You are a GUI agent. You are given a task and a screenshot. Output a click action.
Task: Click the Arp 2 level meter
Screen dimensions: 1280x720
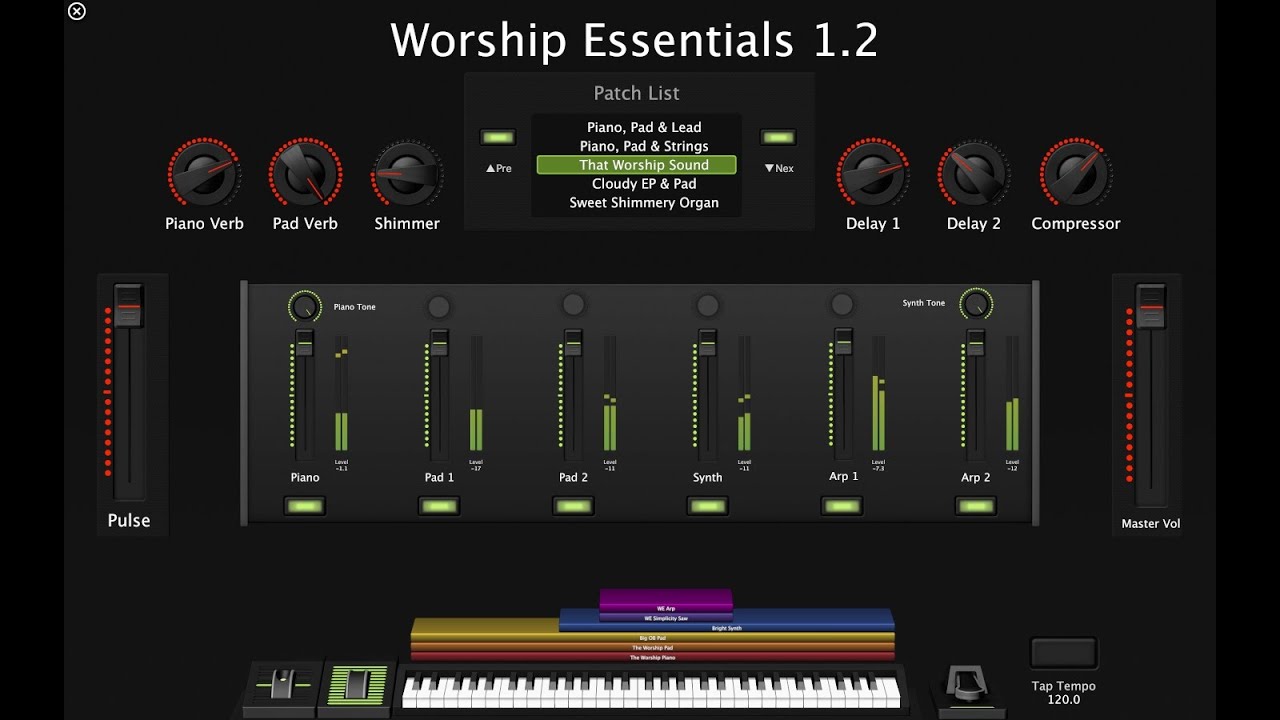pyautogui.click(x=1012, y=394)
